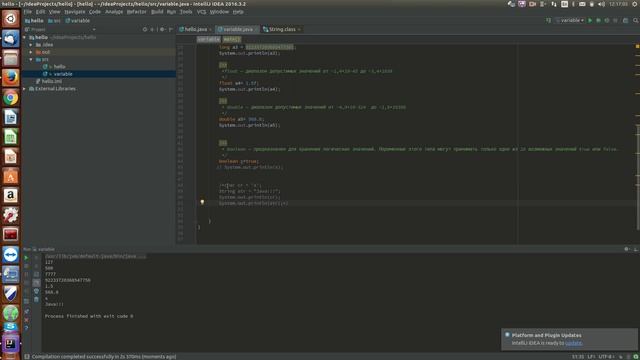This screenshot has height=360, width=640.
Task: Open the variable run configuration dropdown
Action: [x=570, y=20]
